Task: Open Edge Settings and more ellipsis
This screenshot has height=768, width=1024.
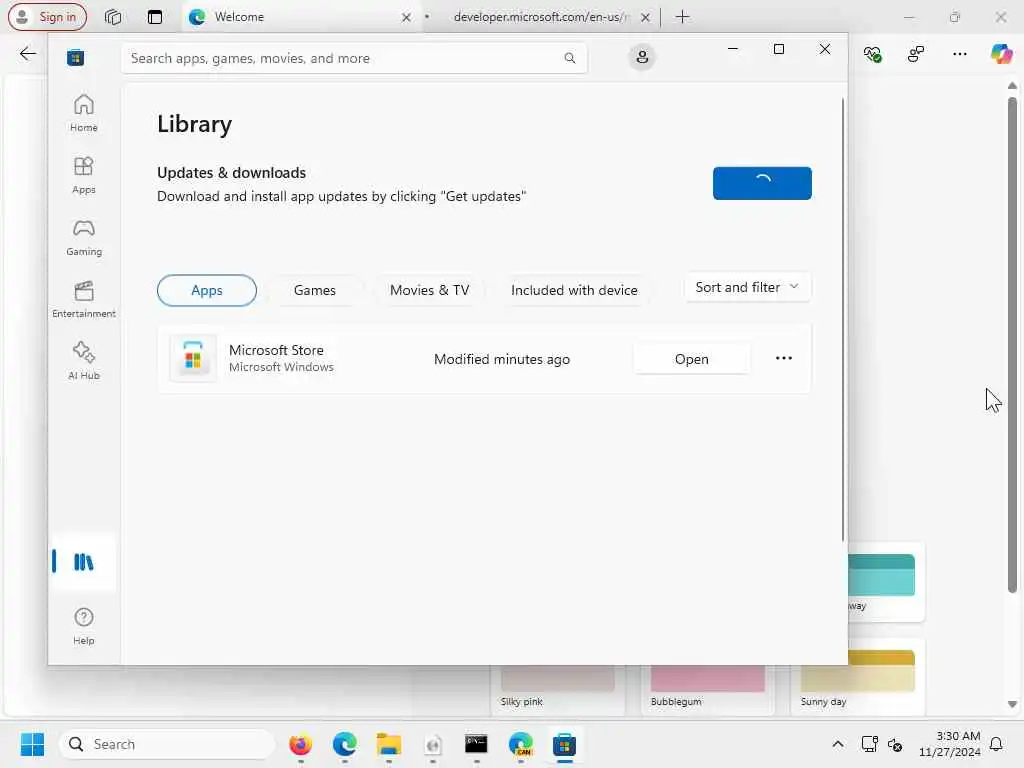Action: click(x=959, y=54)
